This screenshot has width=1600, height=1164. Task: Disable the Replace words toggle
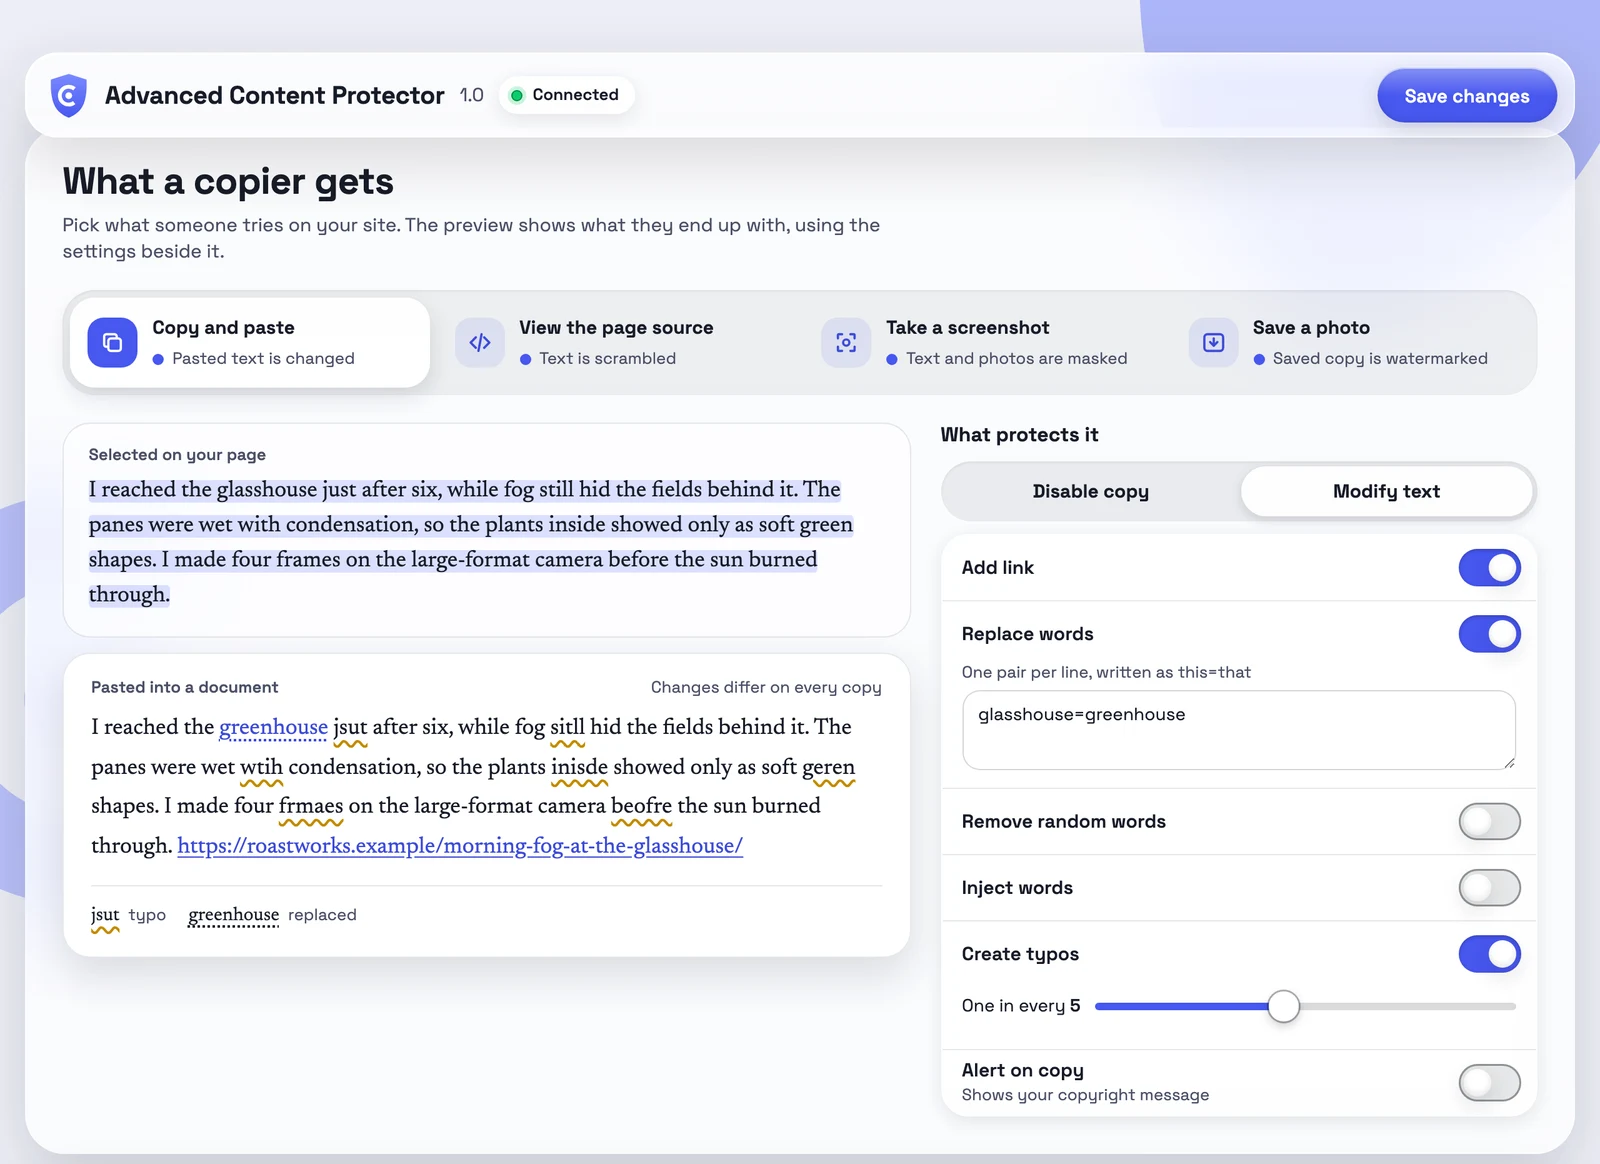coord(1489,634)
